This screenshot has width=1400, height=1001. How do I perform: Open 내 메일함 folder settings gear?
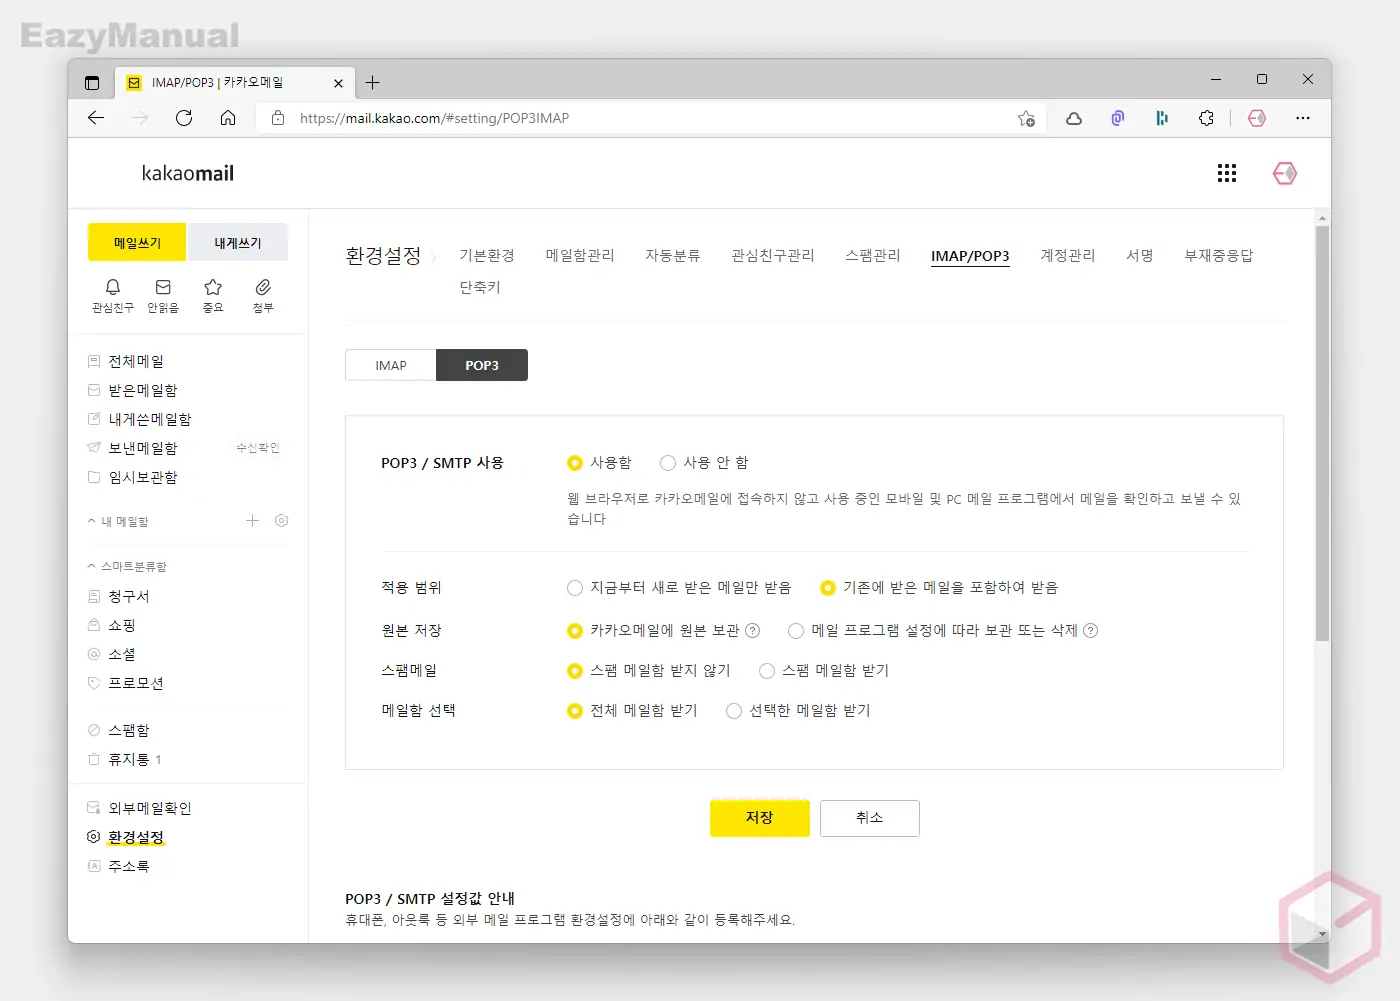pos(281,521)
